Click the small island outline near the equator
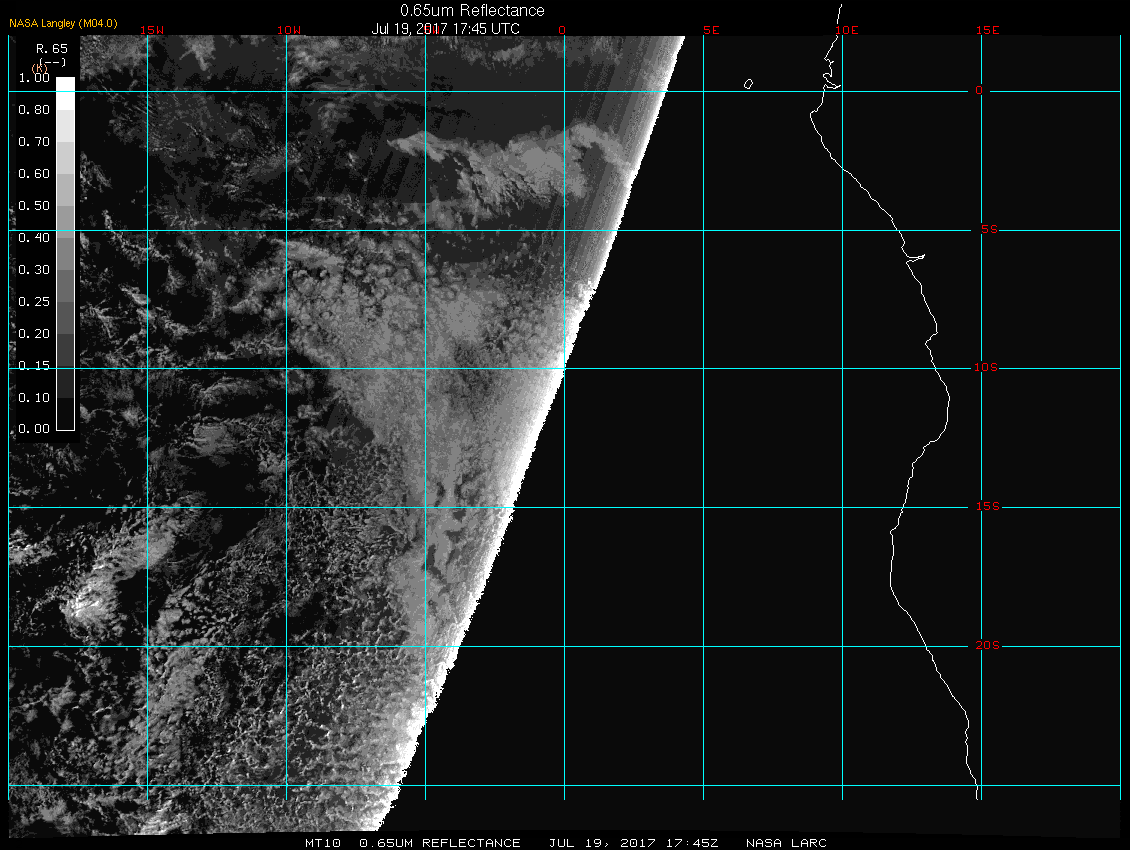 tap(748, 84)
